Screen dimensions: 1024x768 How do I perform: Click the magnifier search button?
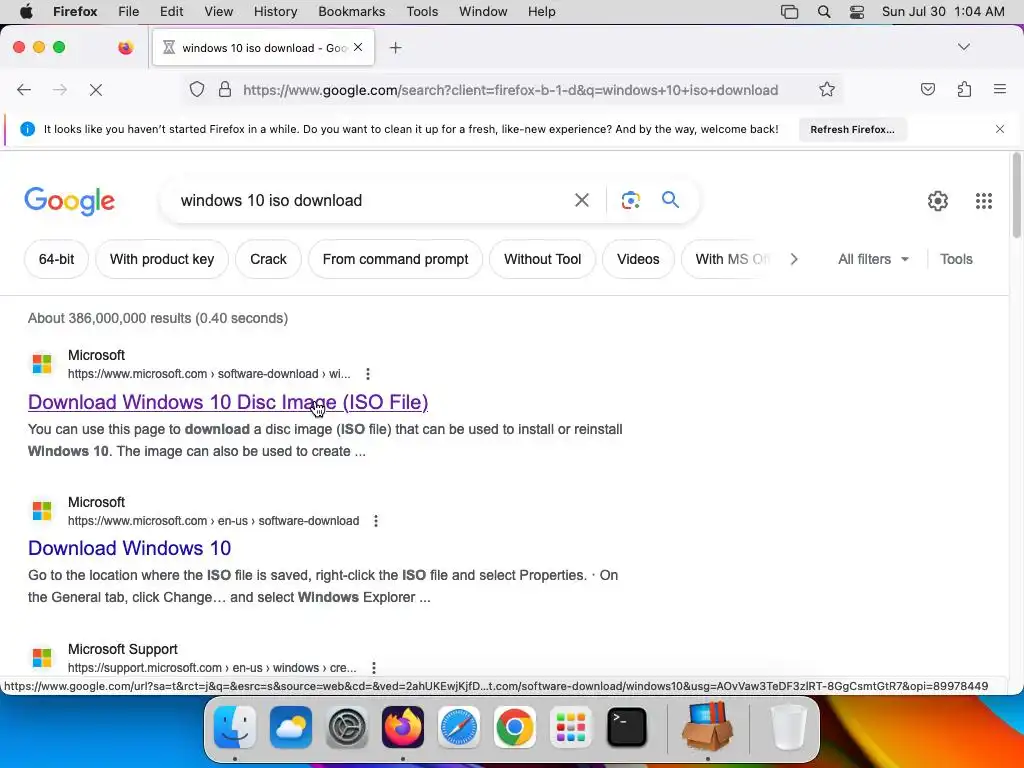(x=670, y=199)
